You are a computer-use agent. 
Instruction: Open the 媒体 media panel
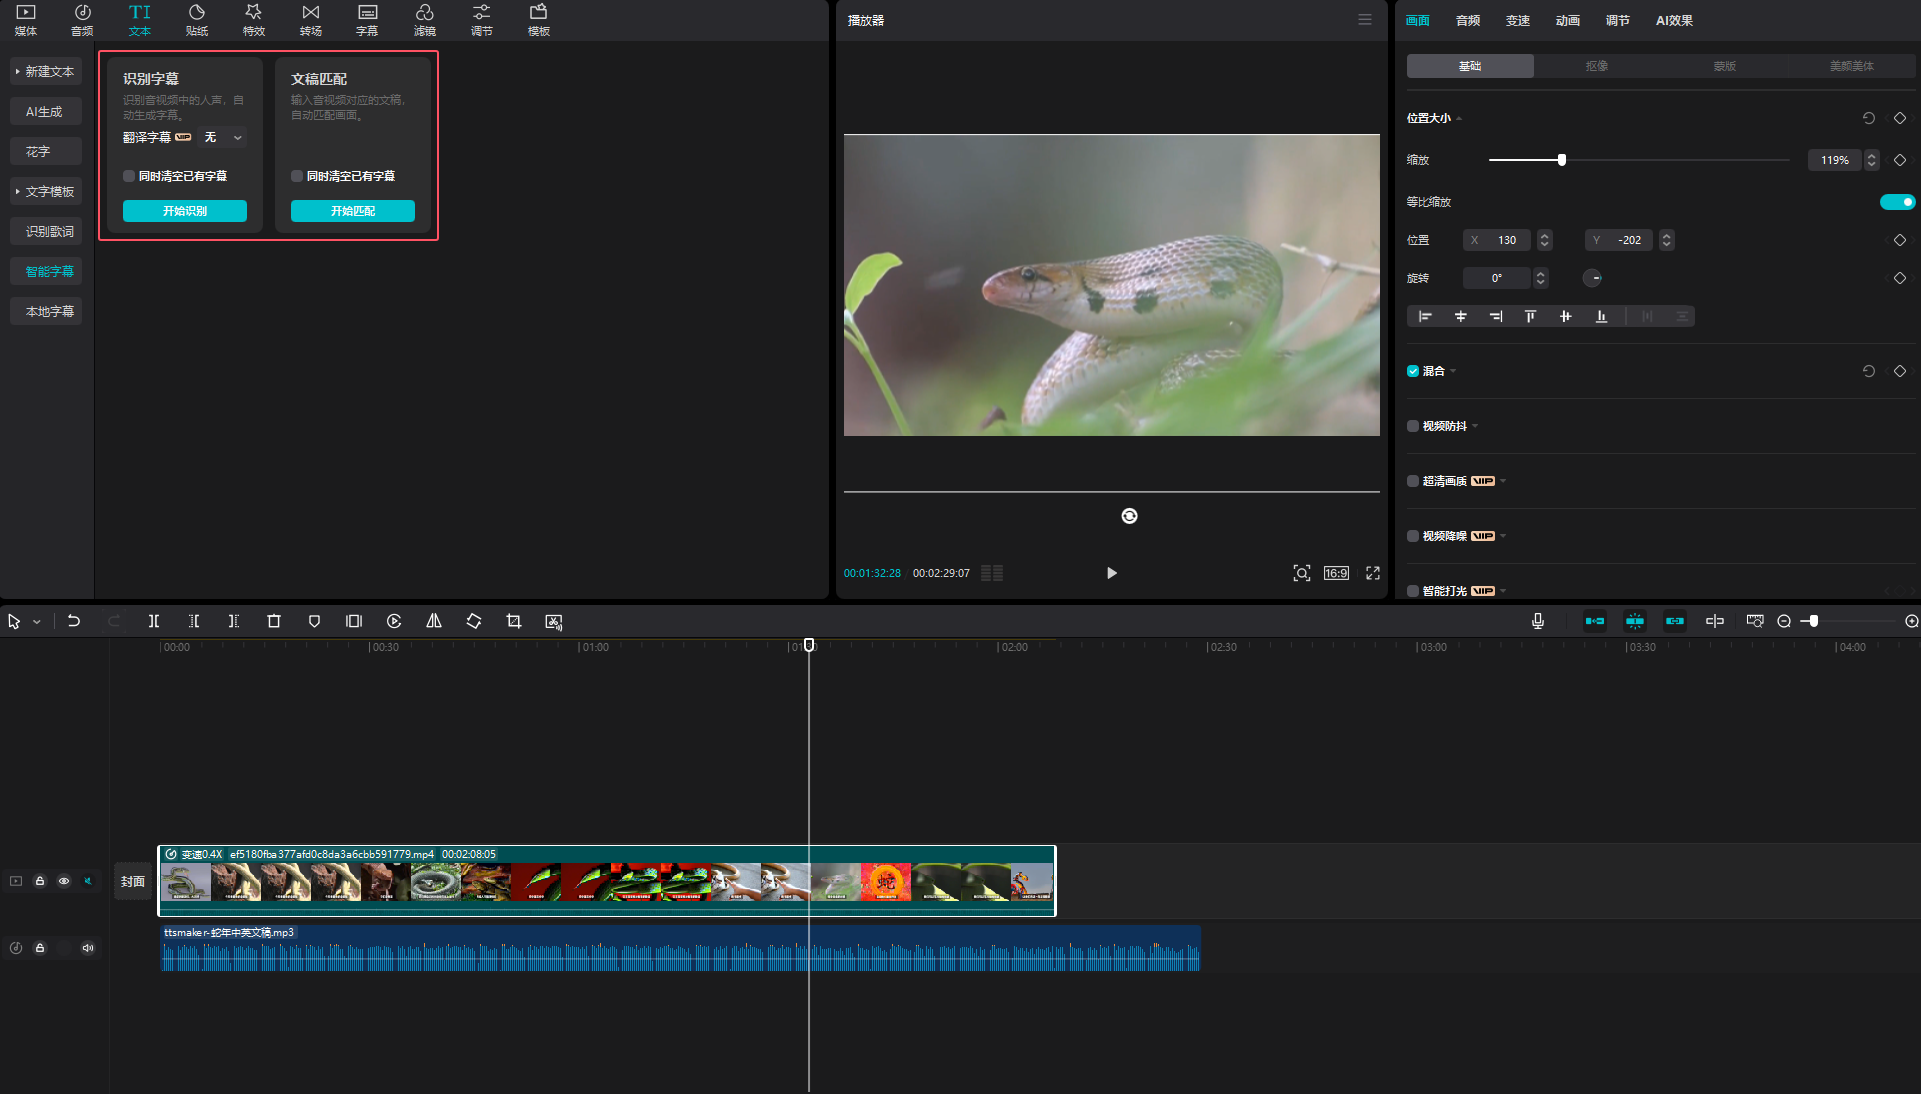point(26,19)
